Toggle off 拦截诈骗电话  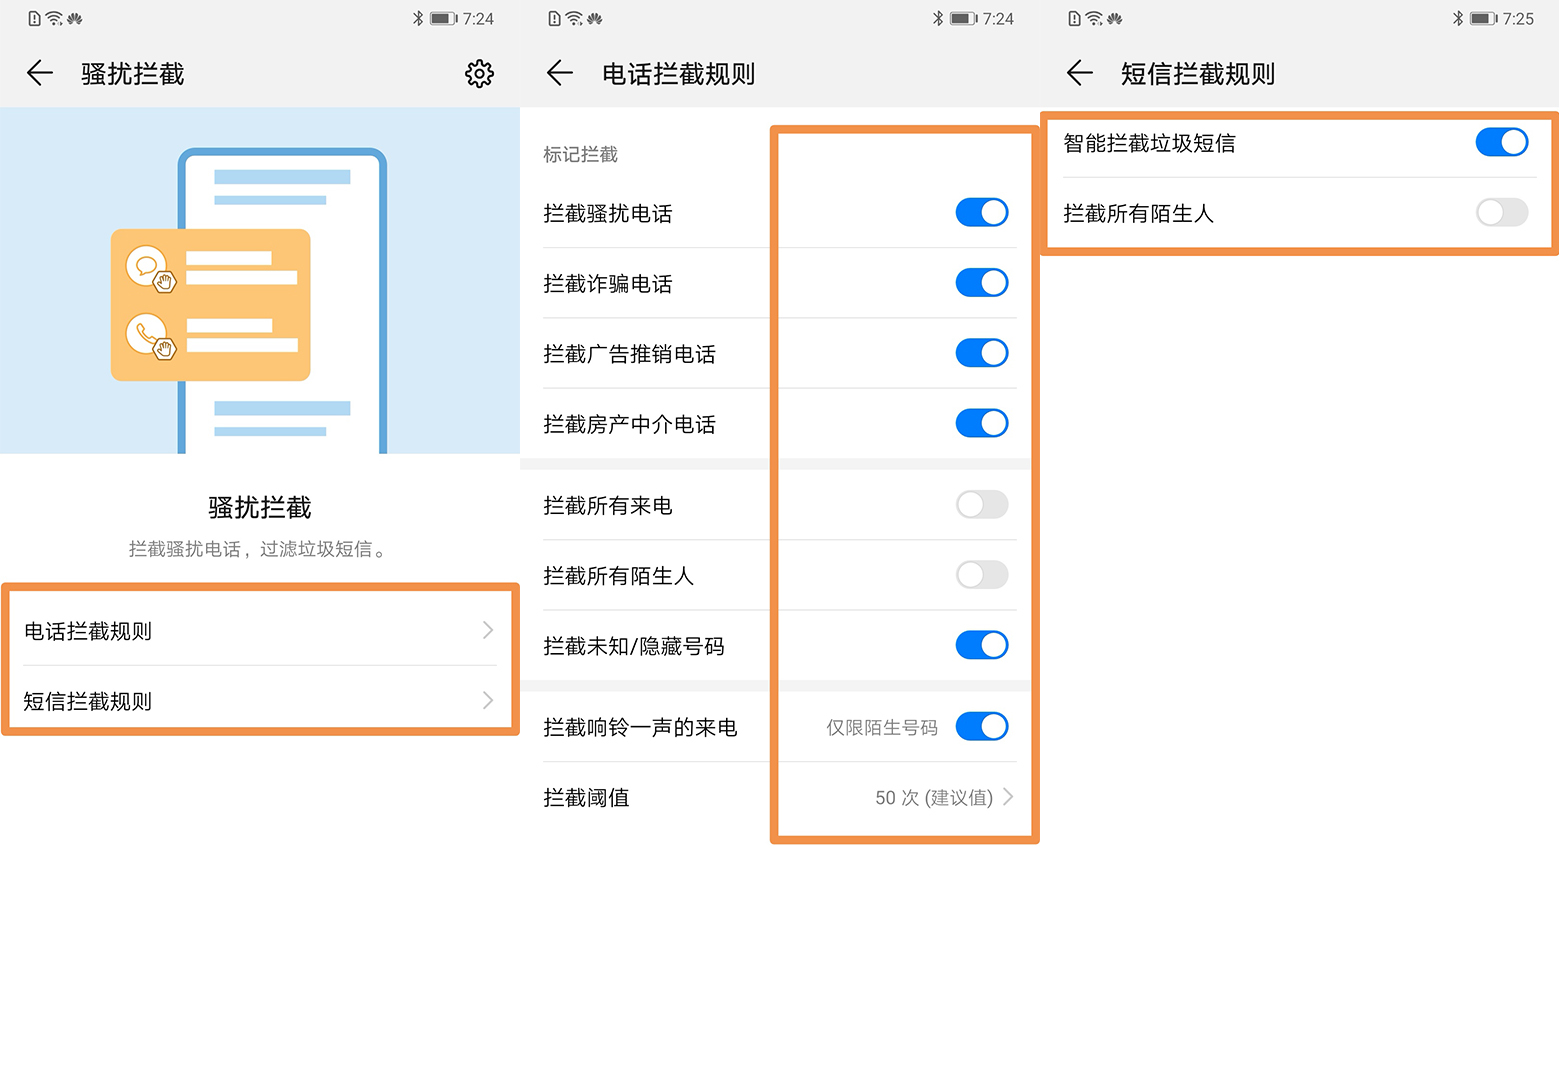click(981, 282)
